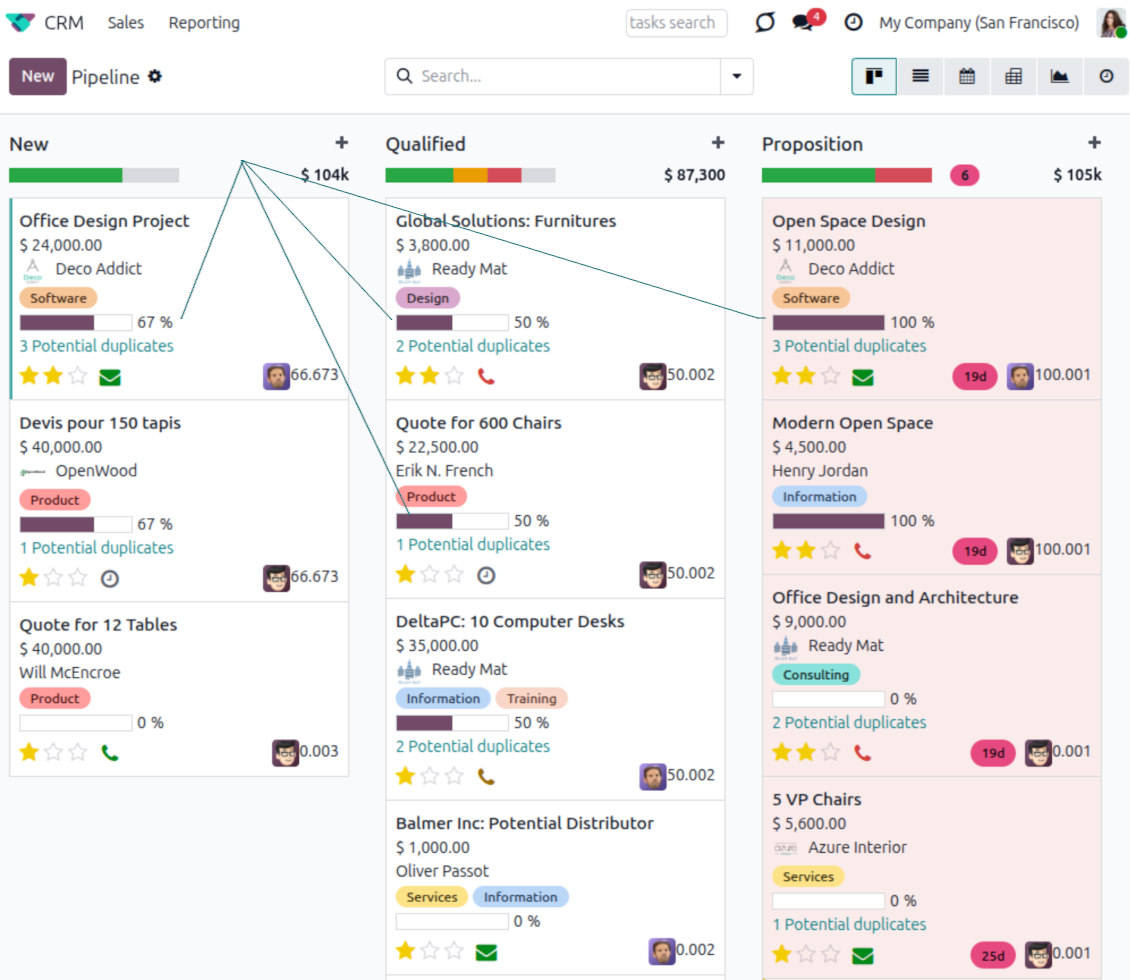Screen dimensions: 1130x980
Task: Open the graph view
Action: point(1060,77)
